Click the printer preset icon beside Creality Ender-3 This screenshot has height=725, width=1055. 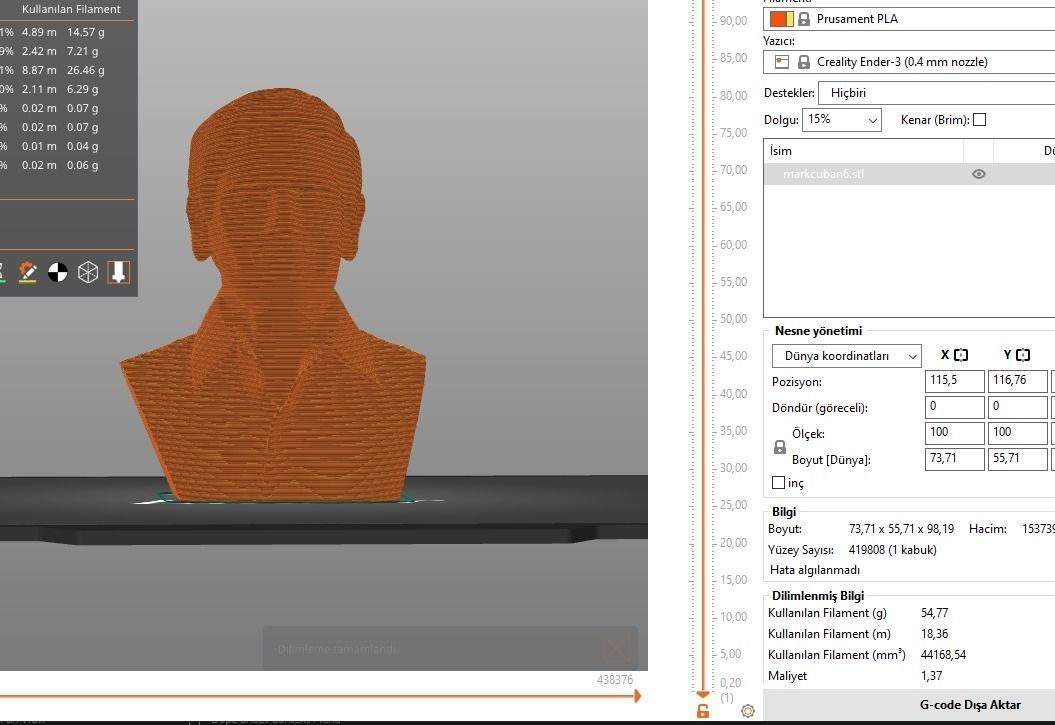click(x=781, y=62)
